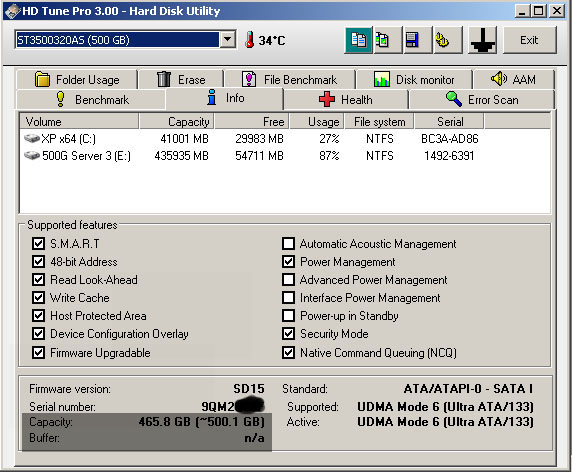Click the '29983 MB' free value
This screenshot has width=572, height=472.
(x=259, y=139)
